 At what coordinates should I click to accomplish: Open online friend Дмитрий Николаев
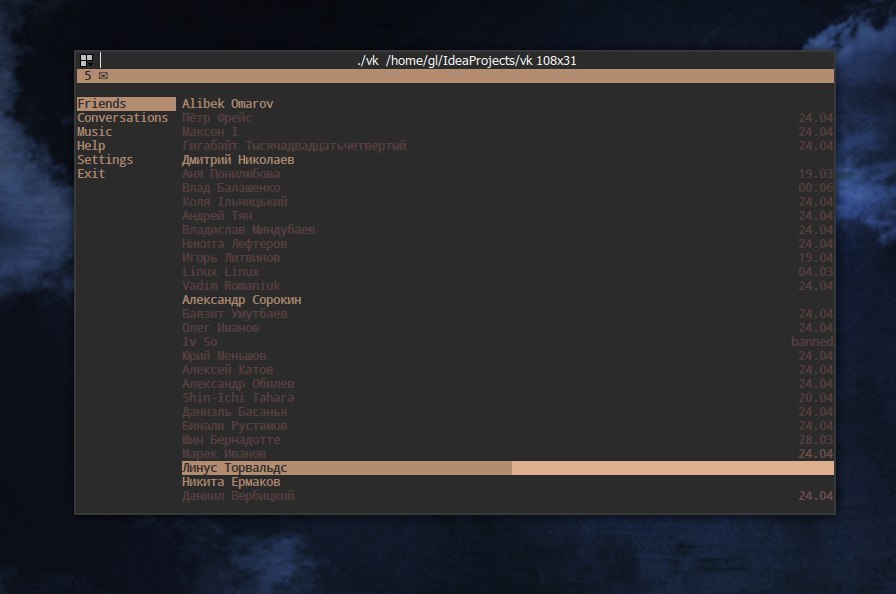click(238, 159)
